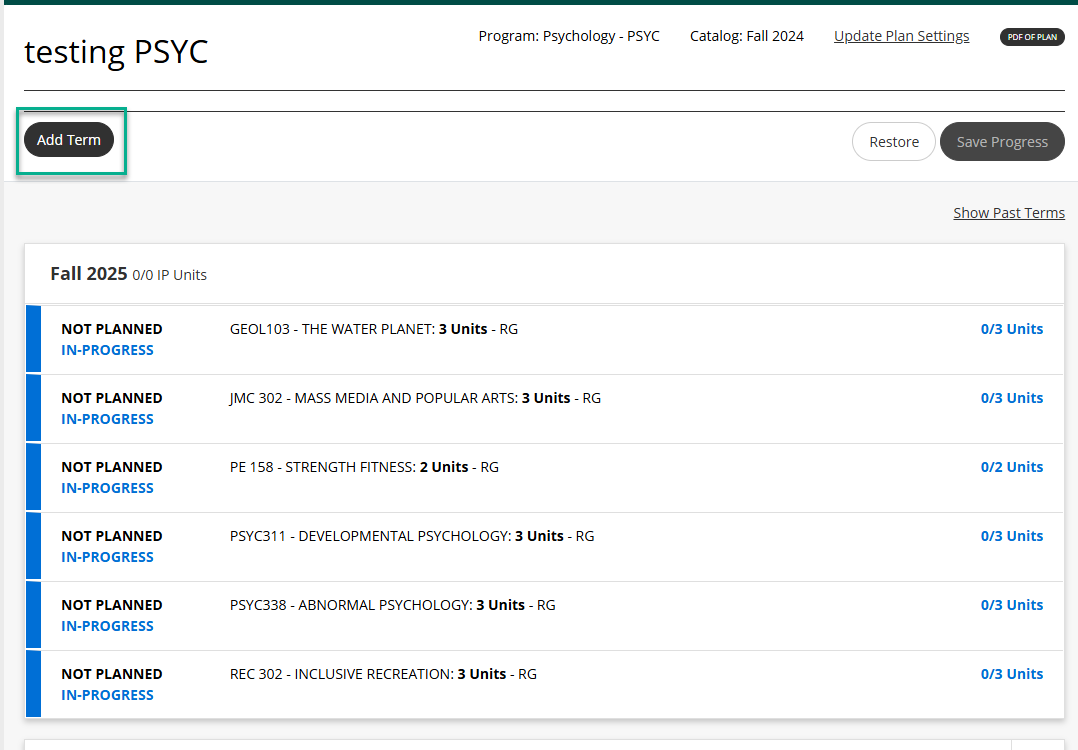Select the Fall 2025 term header

[89, 274]
